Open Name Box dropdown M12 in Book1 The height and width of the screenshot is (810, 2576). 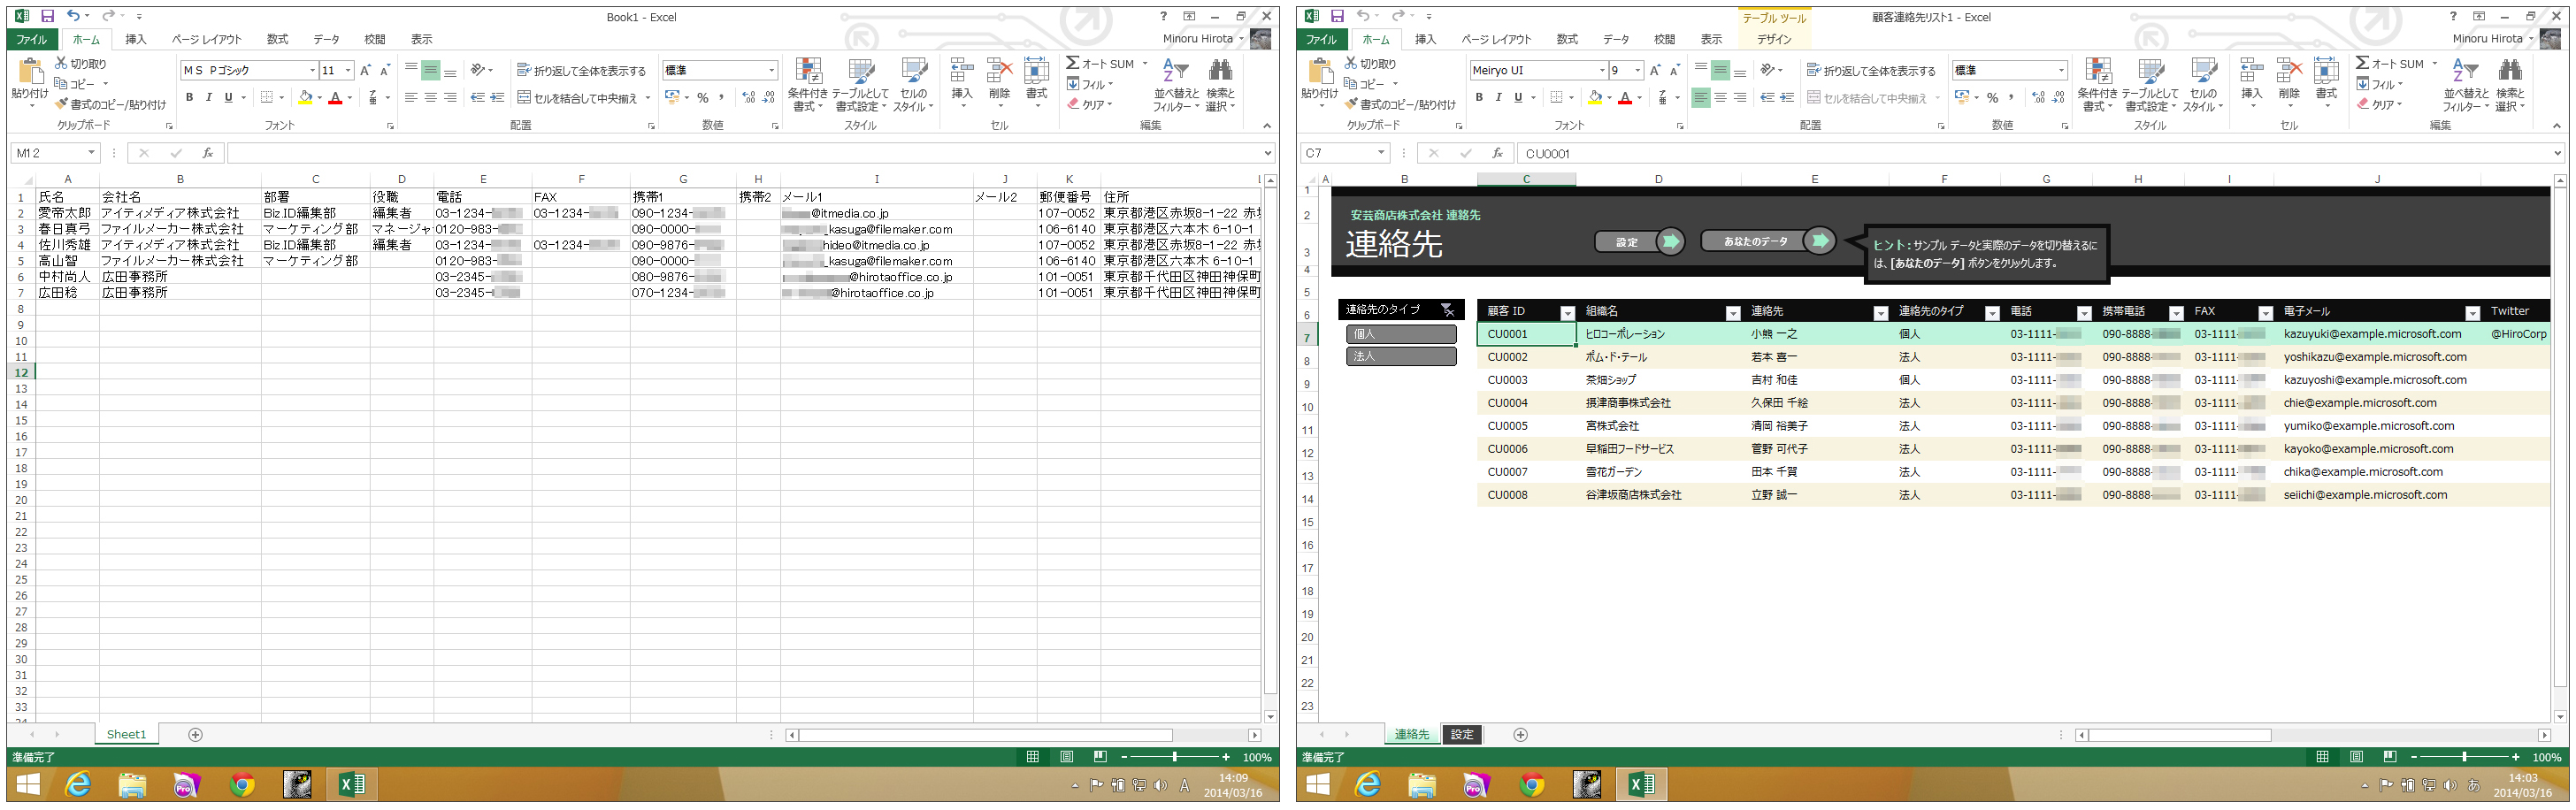(x=91, y=153)
